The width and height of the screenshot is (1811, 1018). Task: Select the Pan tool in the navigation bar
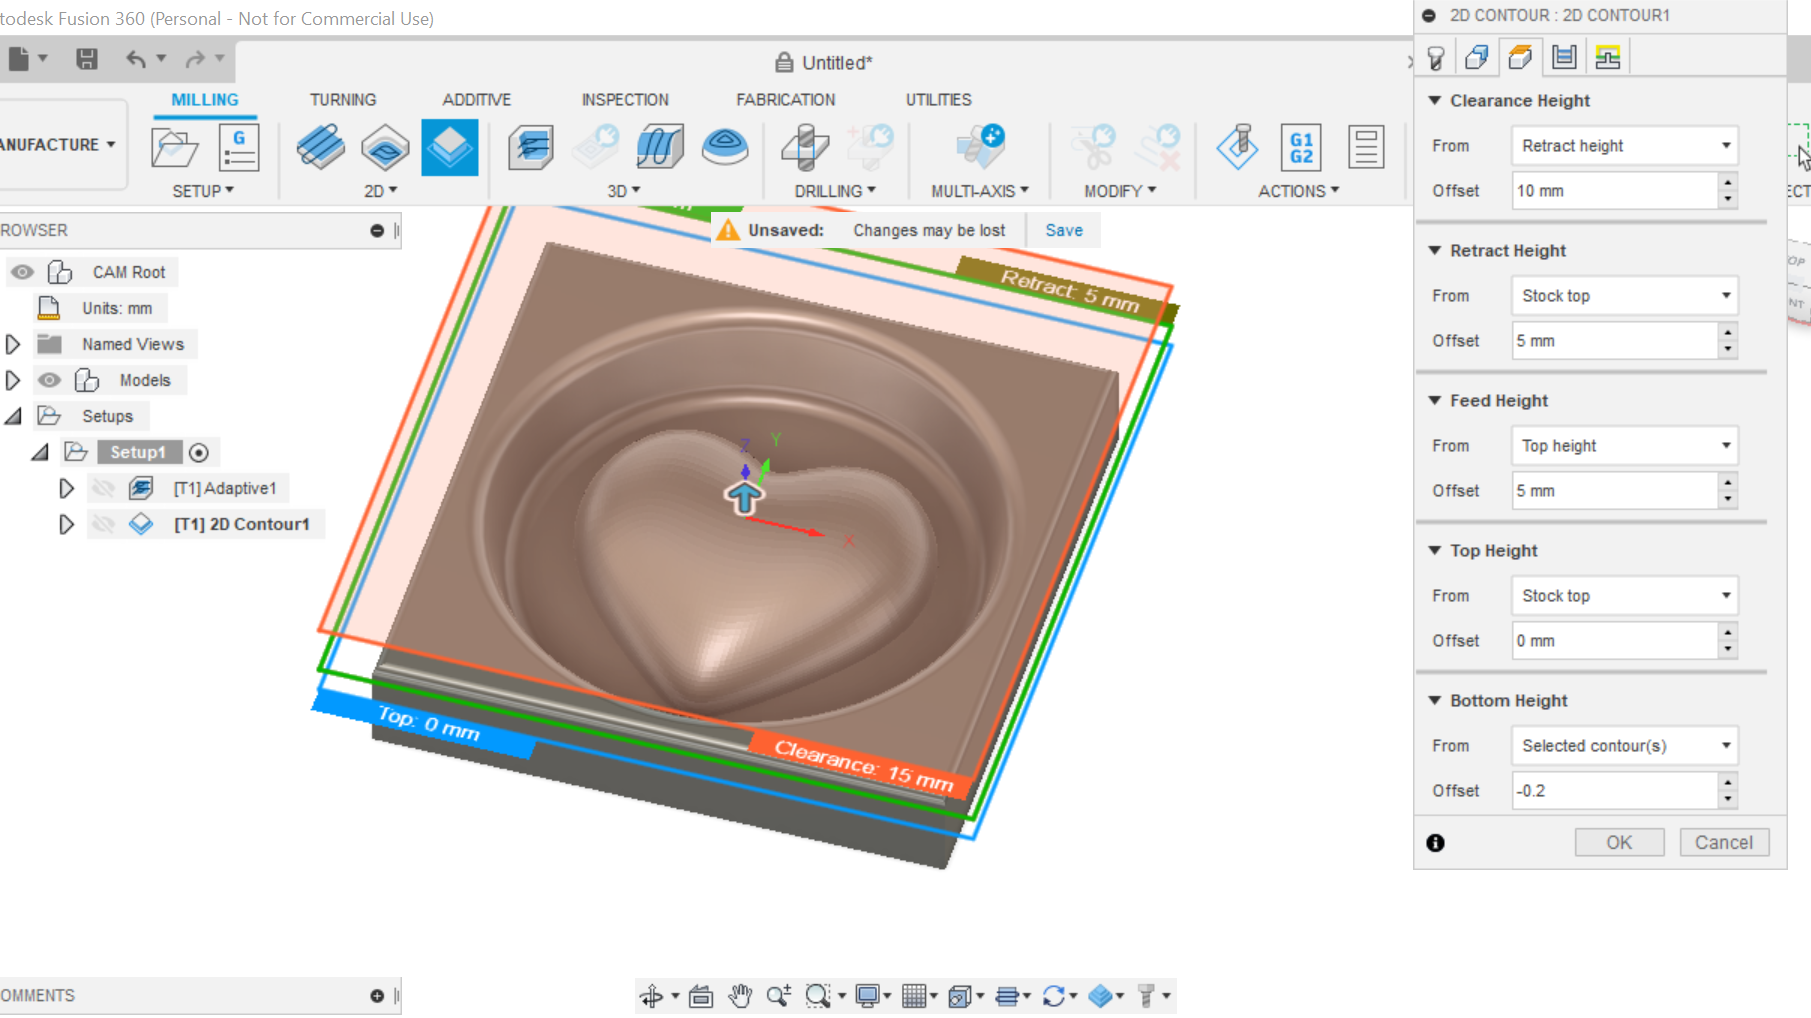tap(740, 995)
